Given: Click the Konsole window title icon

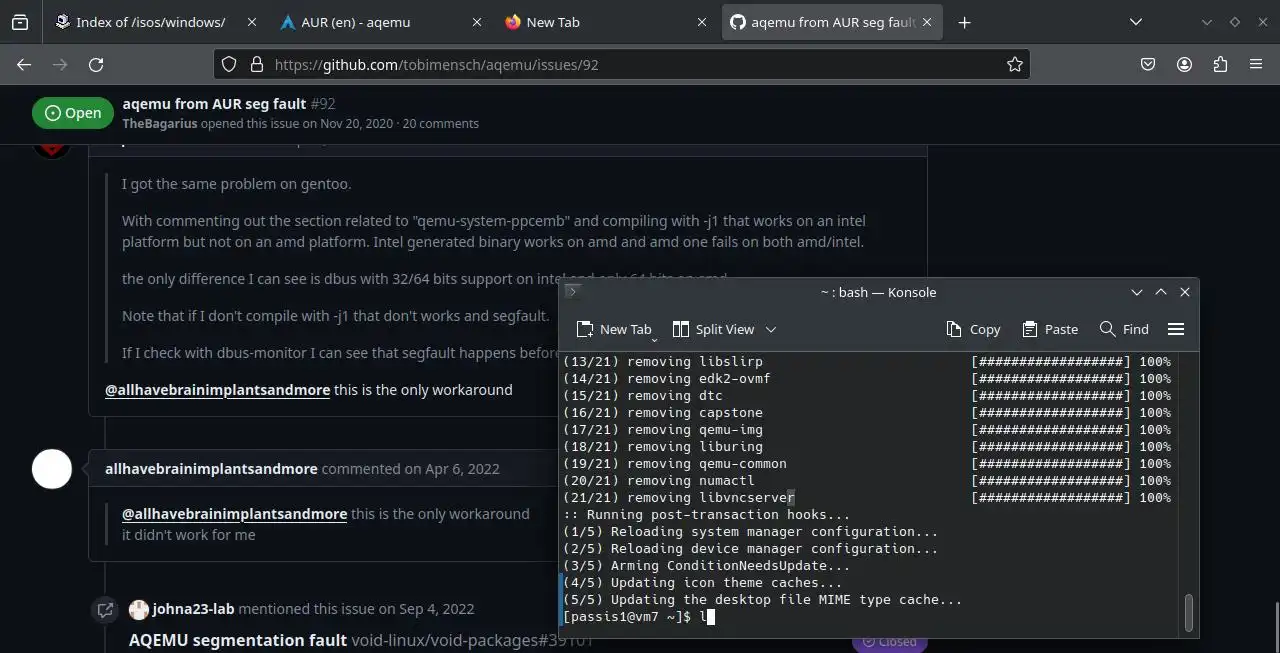Looking at the screenshot, I should click(573, 291).
